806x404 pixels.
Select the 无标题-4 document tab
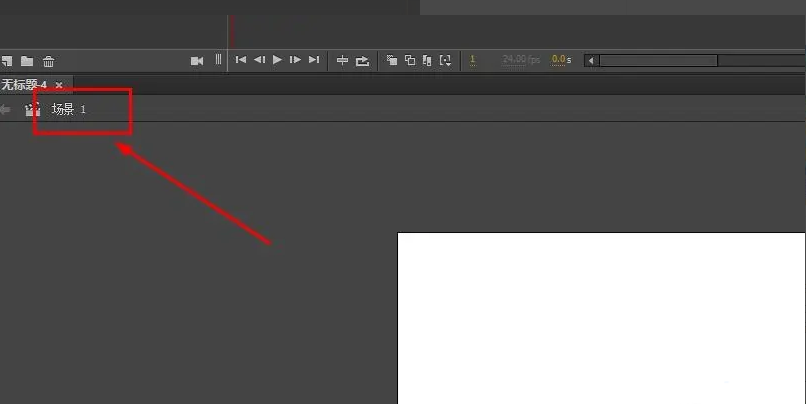point(24,85)
